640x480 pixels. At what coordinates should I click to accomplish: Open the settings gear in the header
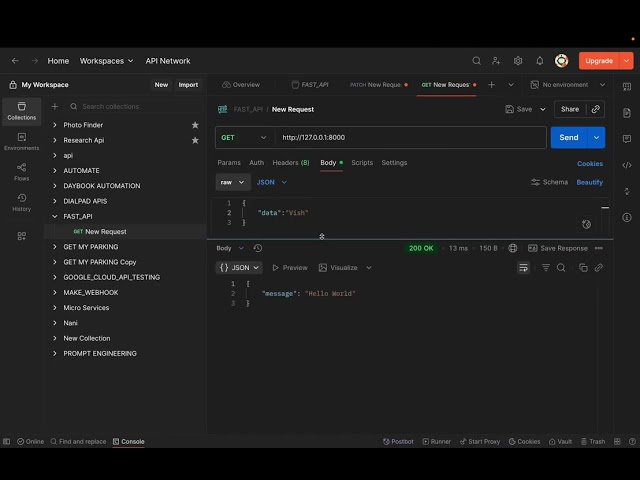(518, 61)
